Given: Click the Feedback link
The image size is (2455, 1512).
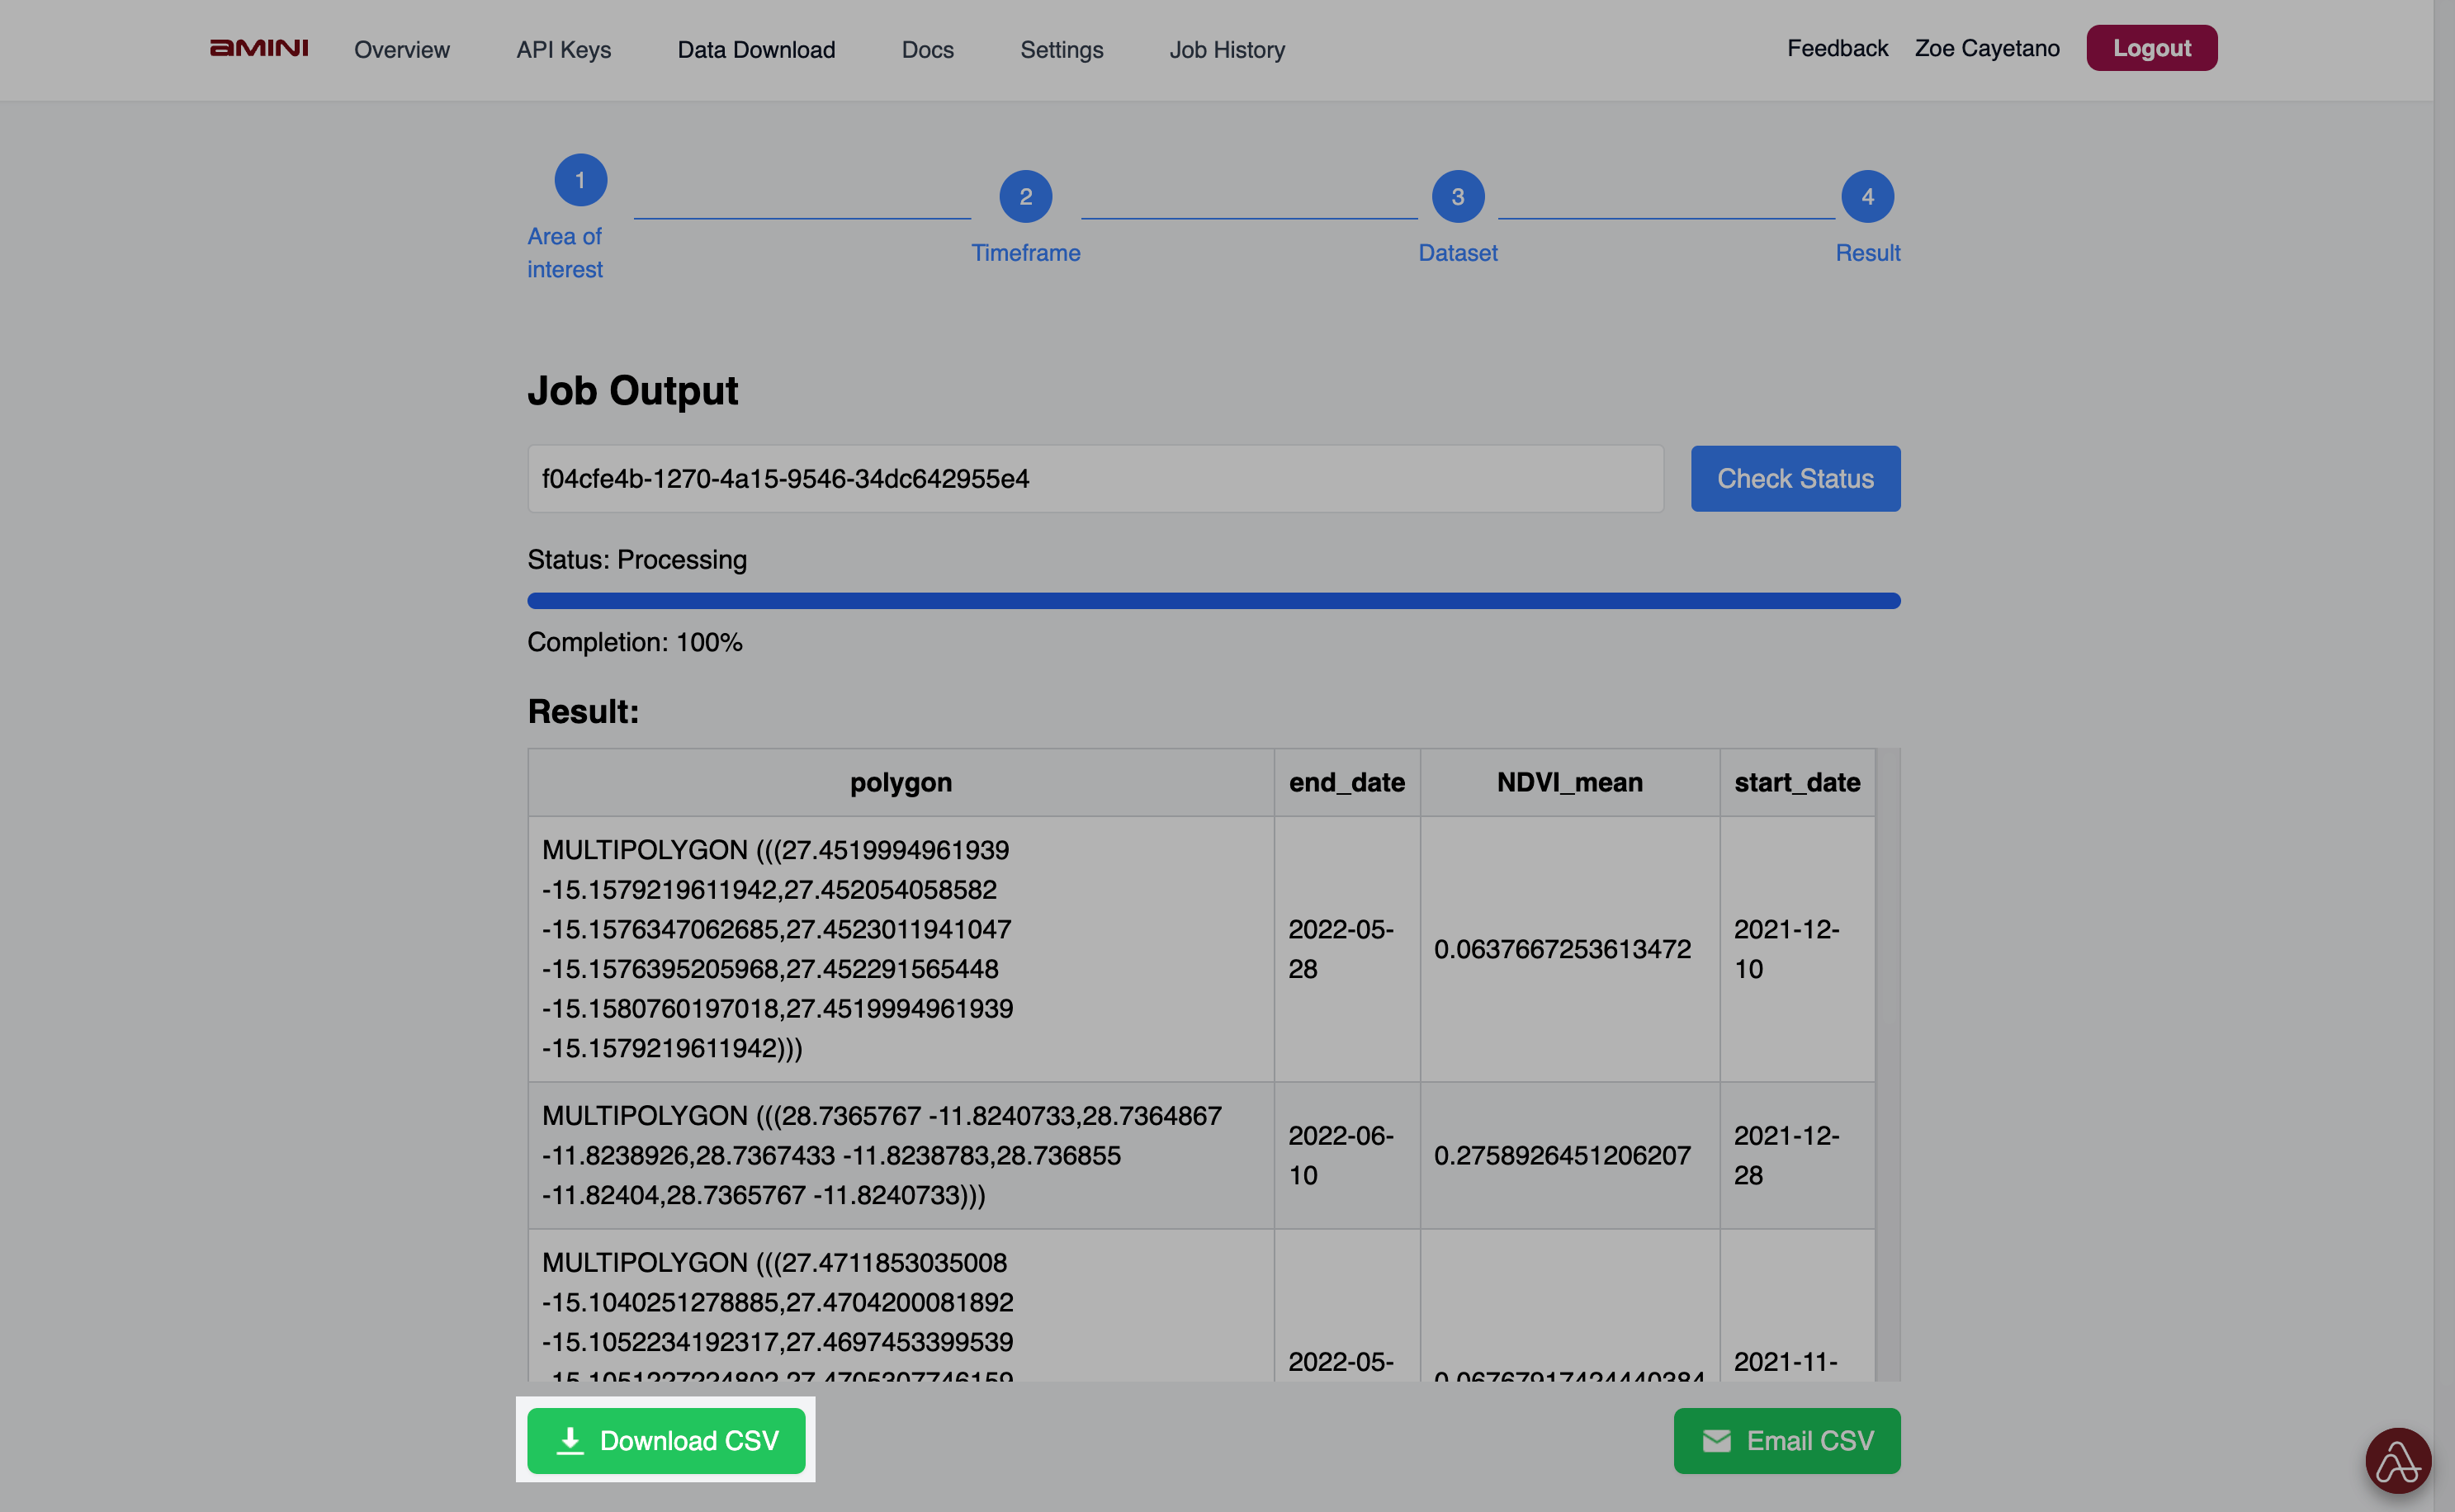Looking at the screenshot, I should click(x=1837, y=48).
